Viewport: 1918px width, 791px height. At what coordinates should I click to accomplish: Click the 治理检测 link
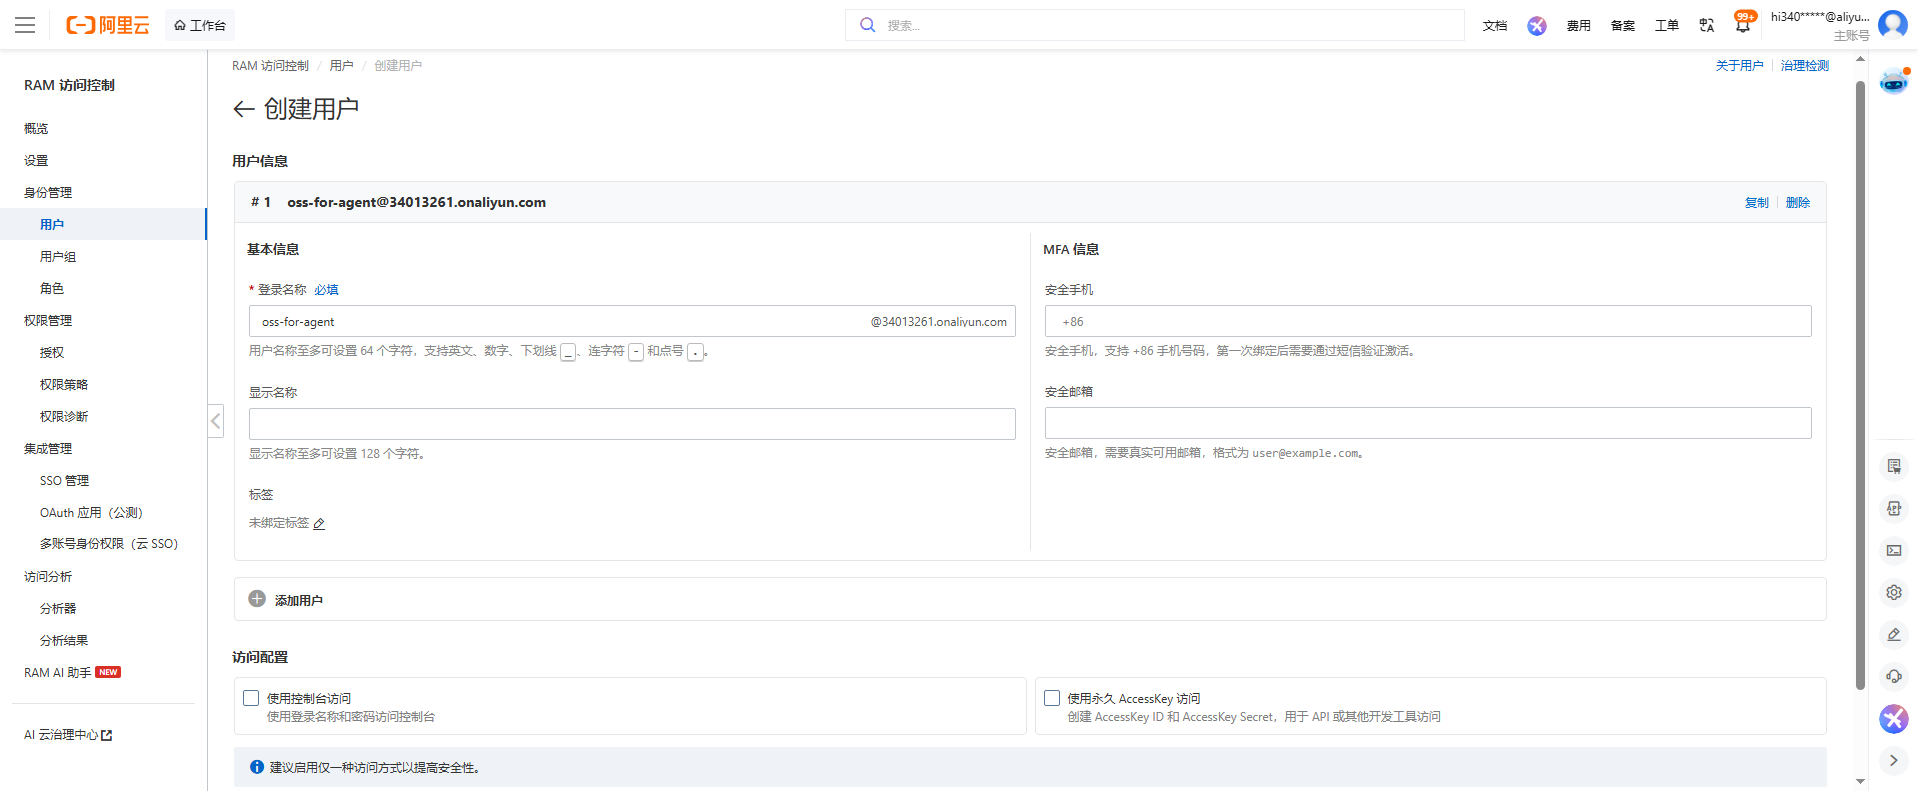point(1804,66)
